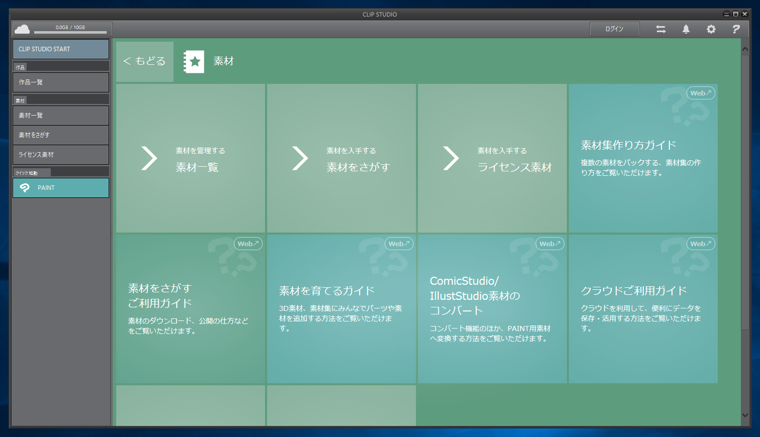This screenshot has height=437, width=760.
Task: Click the PAINT logo icon in sidebar
Action: (x=25, y=187)
